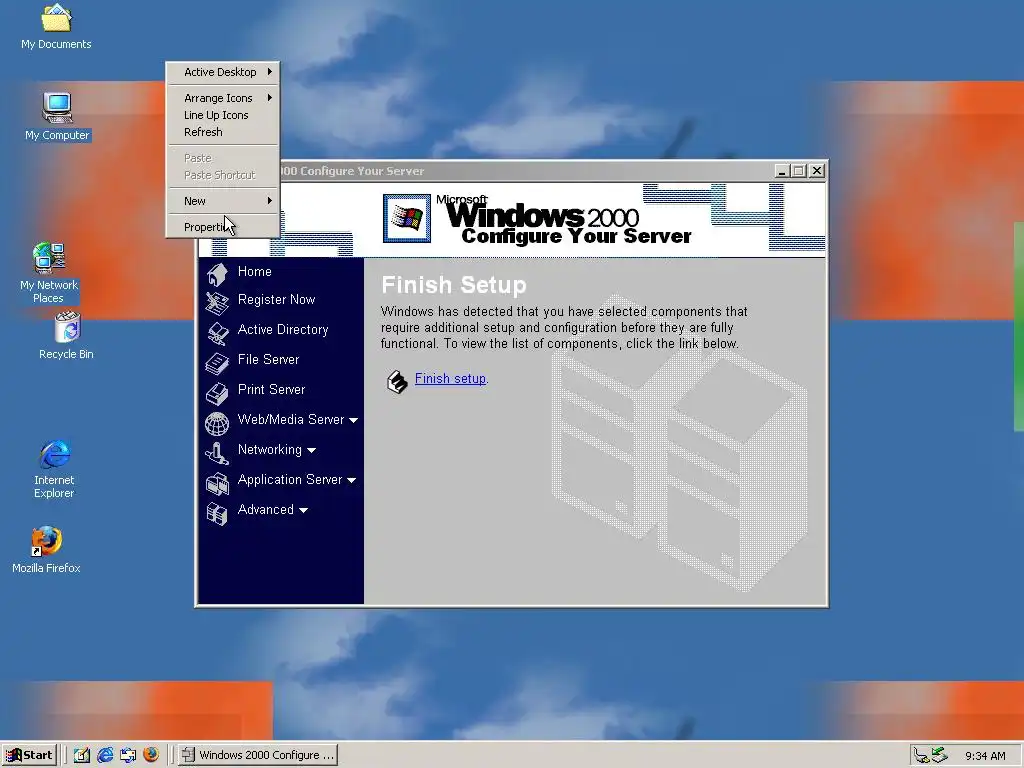Click the Windows 2000 flag logo
1024x768 pixels.
[x=407, y=218]
